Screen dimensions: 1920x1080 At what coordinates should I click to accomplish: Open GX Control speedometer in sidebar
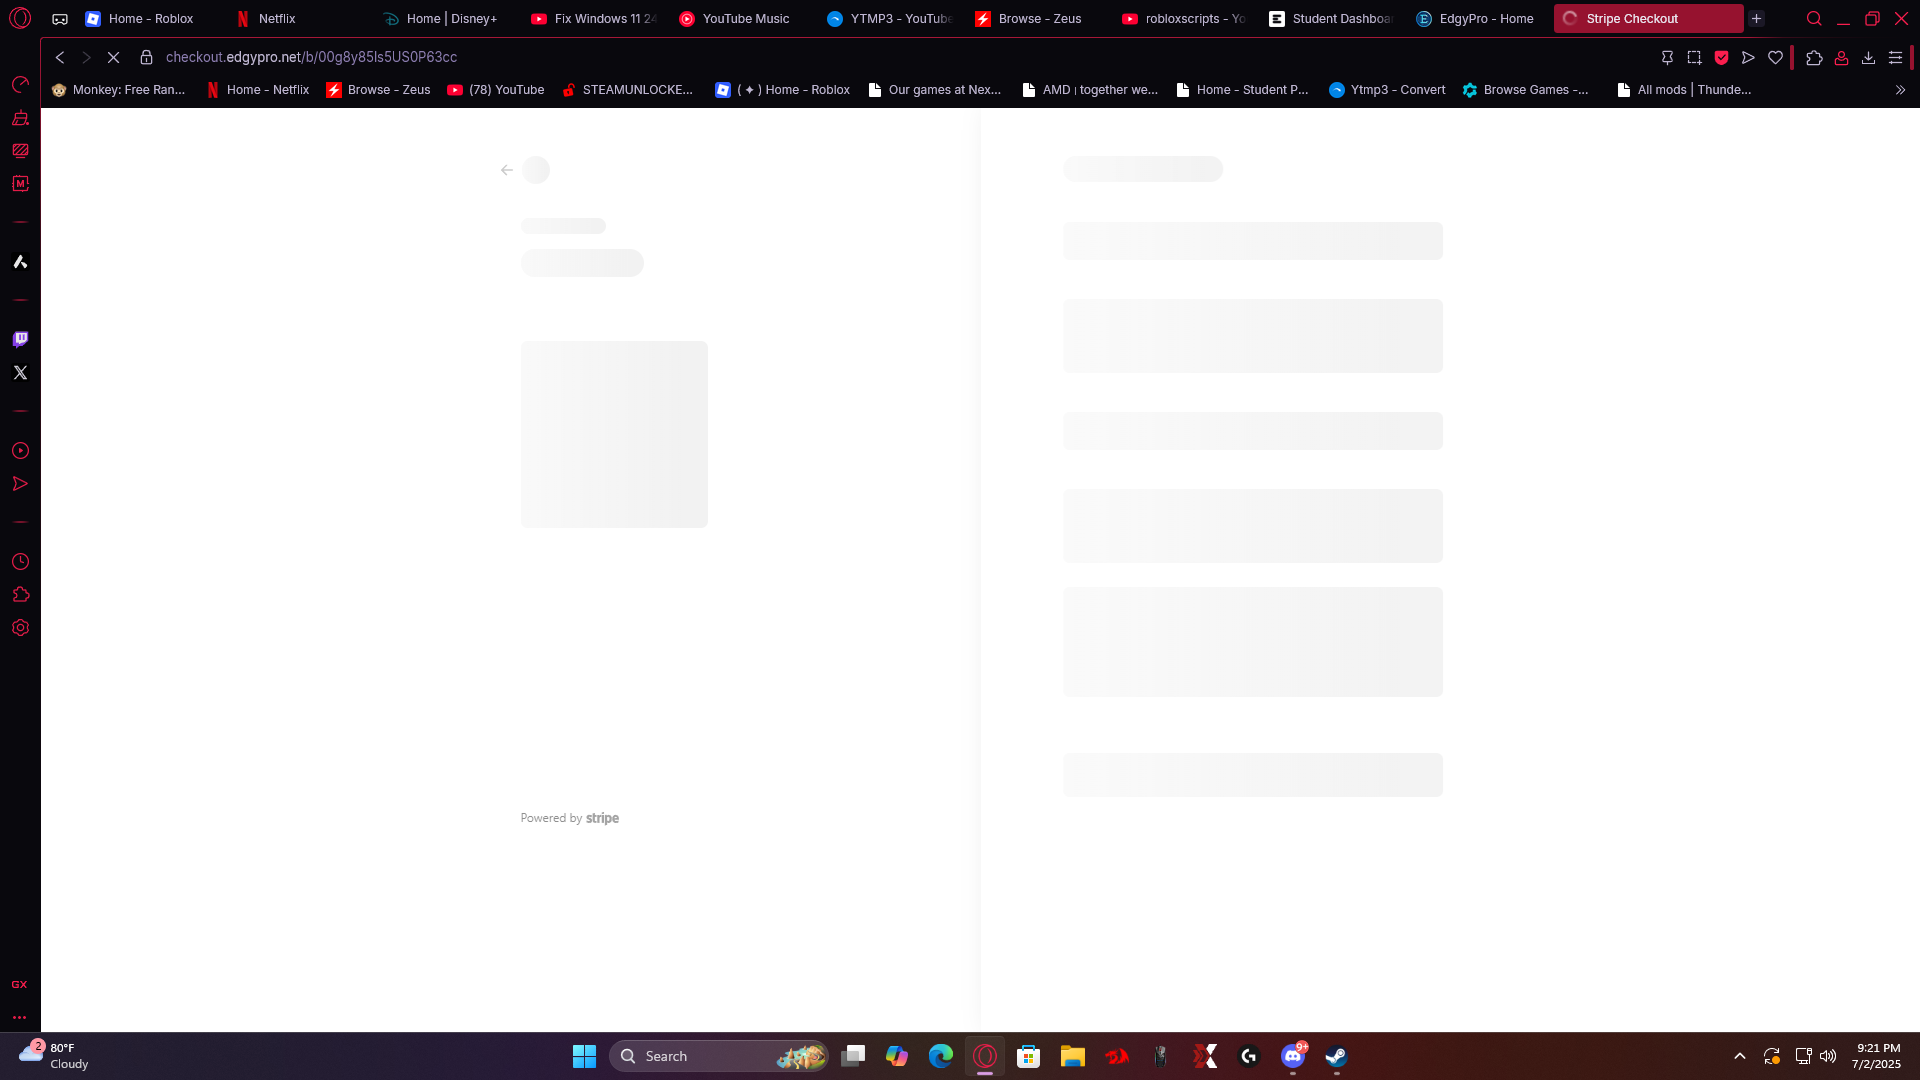pyautogui.click(x=20, y=84)
